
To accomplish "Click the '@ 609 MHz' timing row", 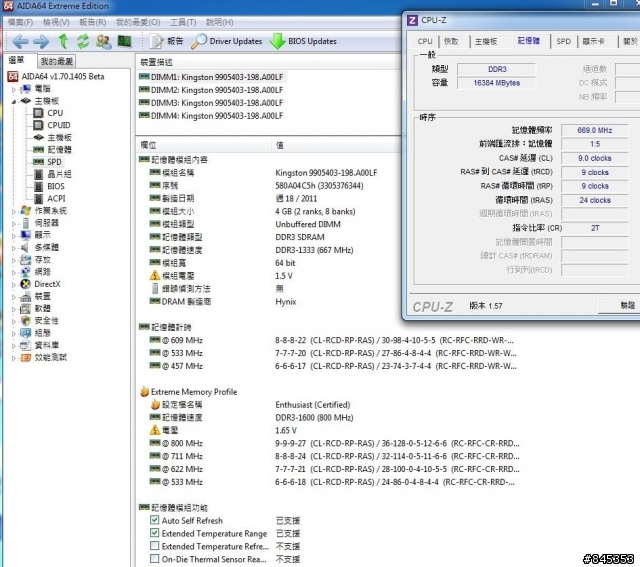I will pos(332,340).
